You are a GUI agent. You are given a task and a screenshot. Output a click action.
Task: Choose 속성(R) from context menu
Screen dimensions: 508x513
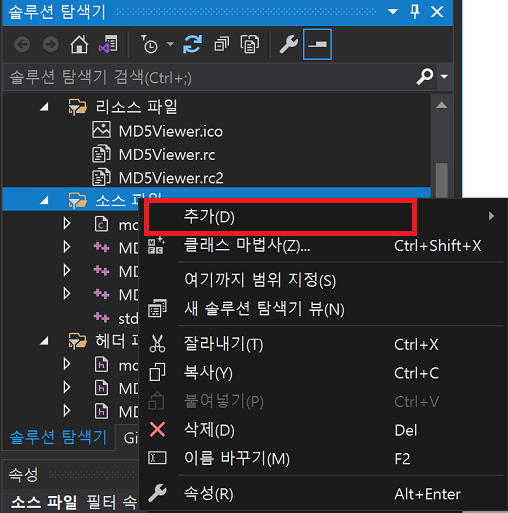[323, 494]
